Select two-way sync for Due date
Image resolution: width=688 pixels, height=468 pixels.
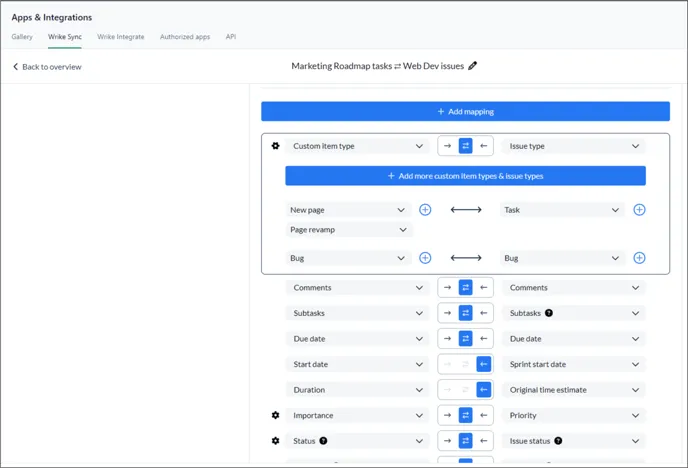pos(466,338)
